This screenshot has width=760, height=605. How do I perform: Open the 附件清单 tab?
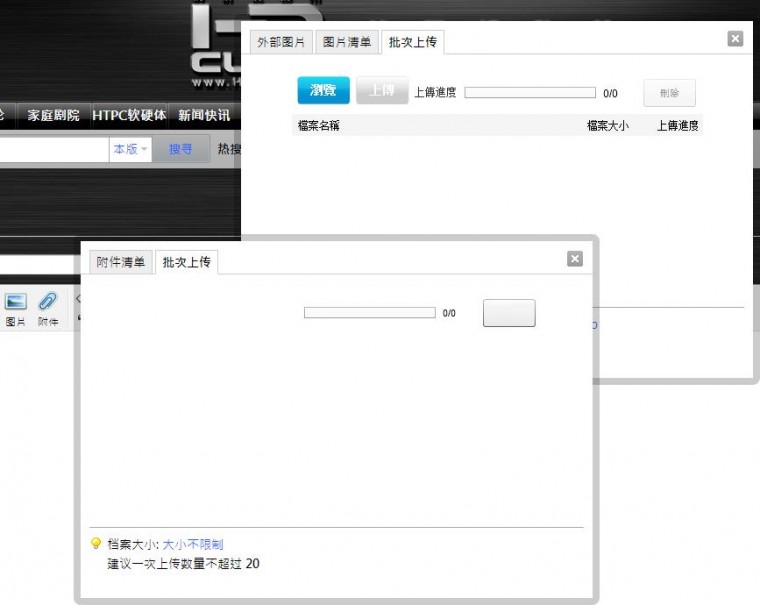(121, 262)
